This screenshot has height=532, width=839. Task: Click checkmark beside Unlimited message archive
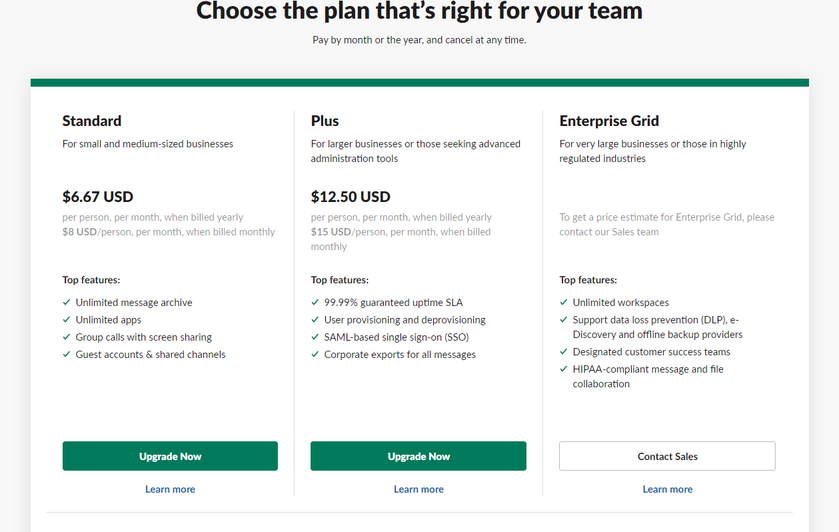(66, 303)
